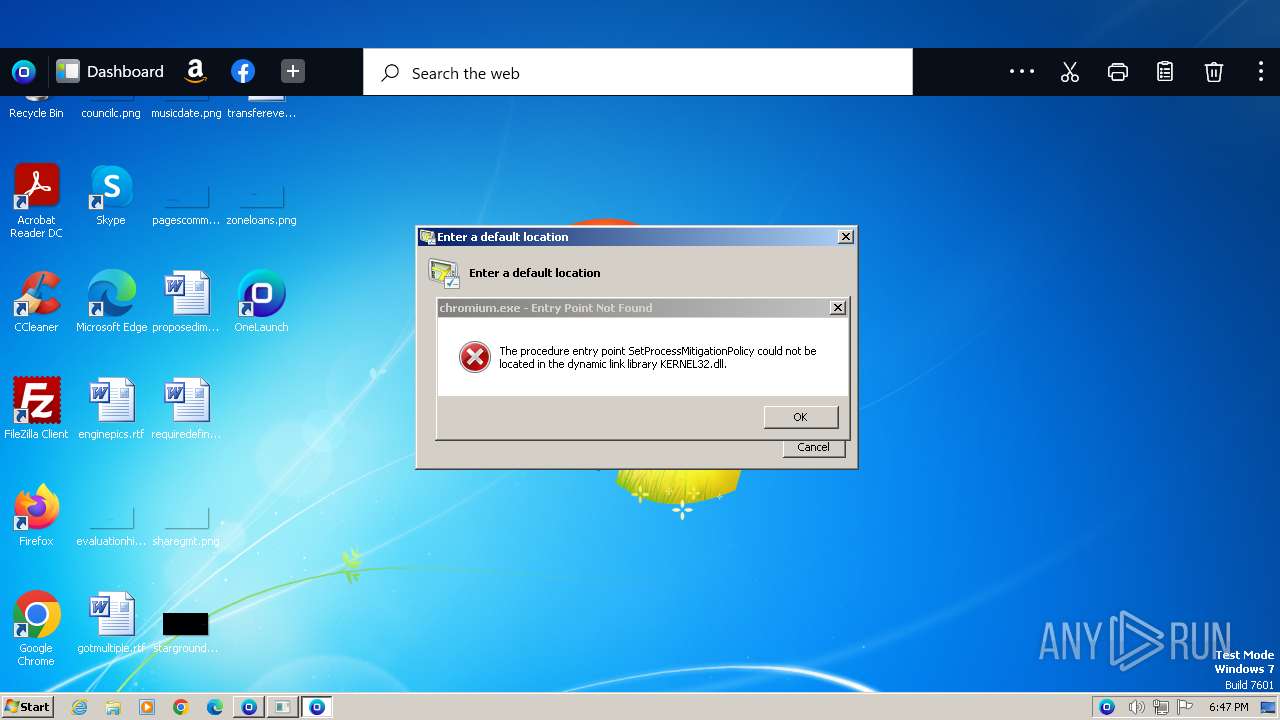The height and width of the screenshot is (720, 1280).
Task: Open the volume speaker tray icon
Action: click(x=1137, y=707)
